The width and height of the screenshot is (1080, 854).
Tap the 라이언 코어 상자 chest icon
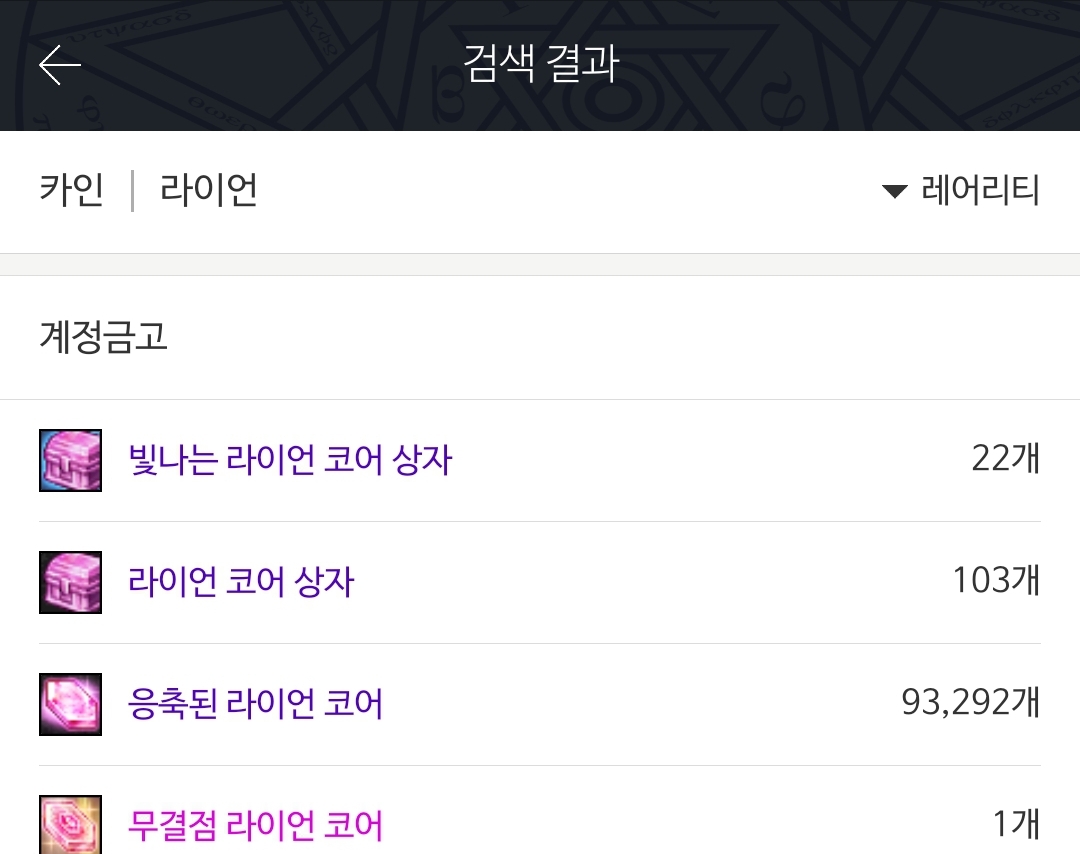(70, 582)
